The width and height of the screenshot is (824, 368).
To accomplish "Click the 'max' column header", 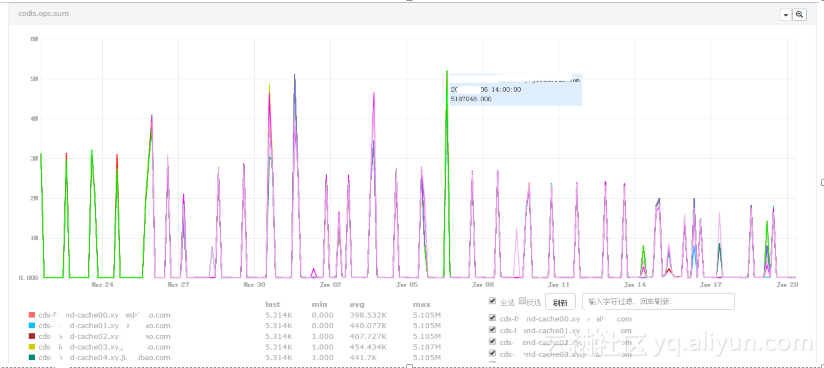I will 421,304.
